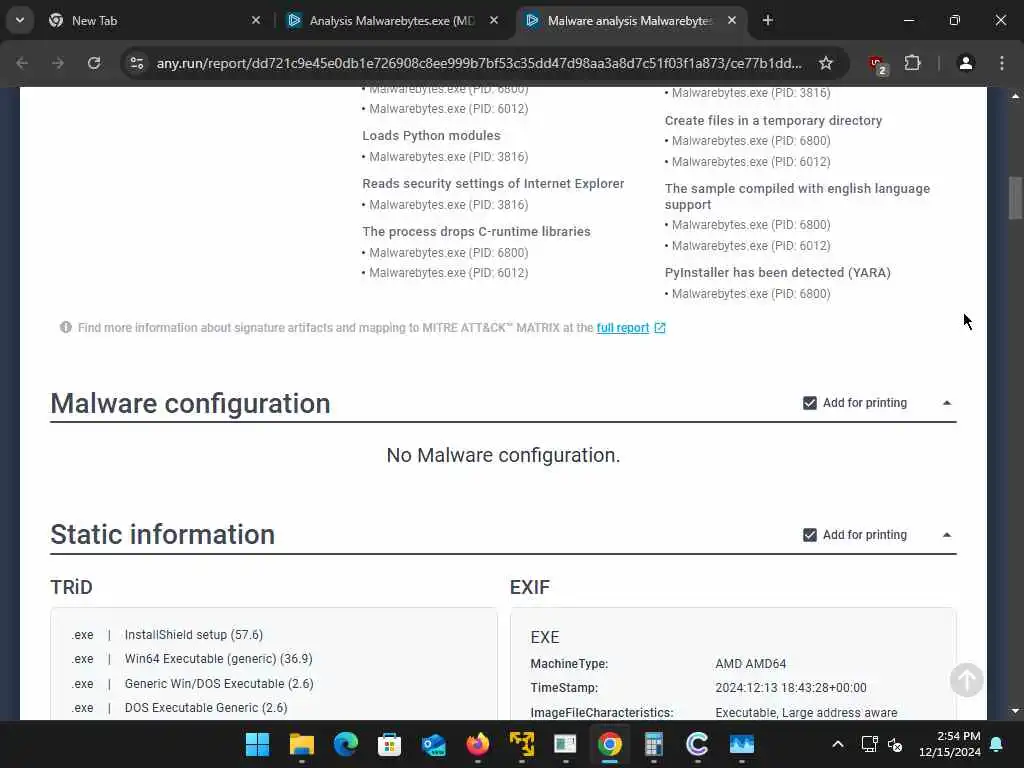Open a new browser tab with plus button
The width and height of the screenshot is (1024, 768).
768,20
